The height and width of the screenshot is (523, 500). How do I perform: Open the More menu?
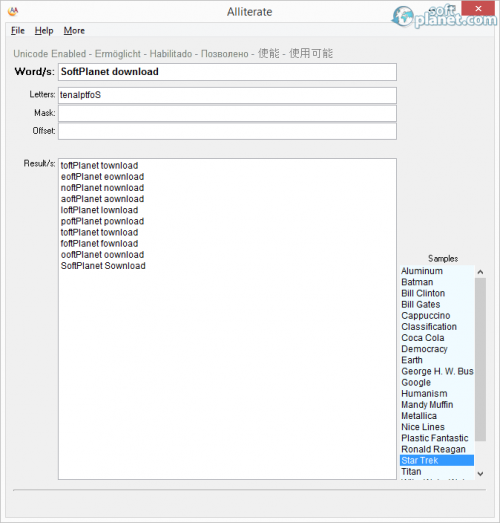coord(74,31)
